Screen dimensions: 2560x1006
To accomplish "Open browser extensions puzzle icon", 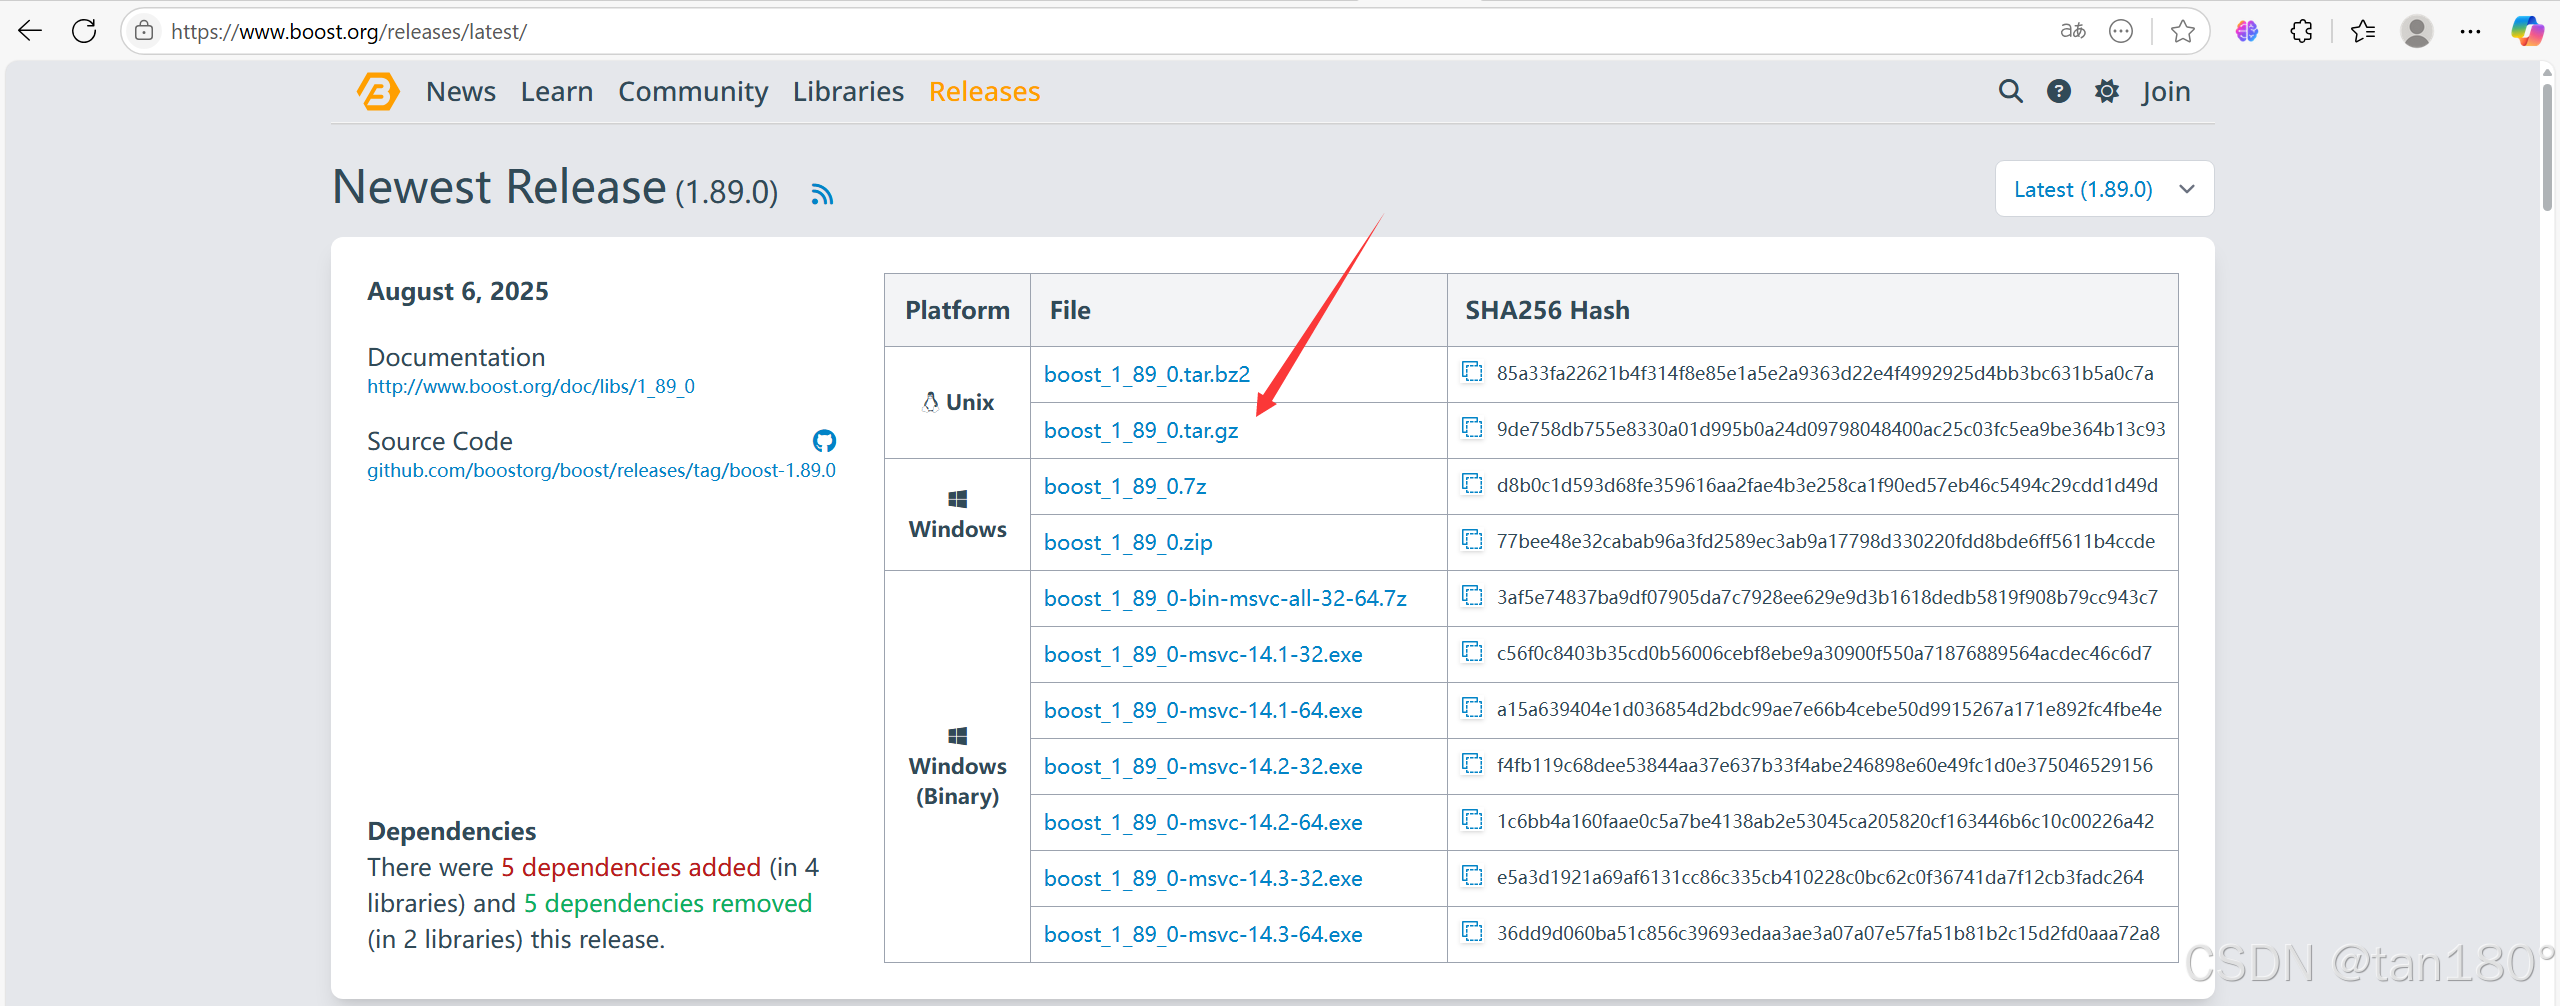I will [x=2301, y=31].
